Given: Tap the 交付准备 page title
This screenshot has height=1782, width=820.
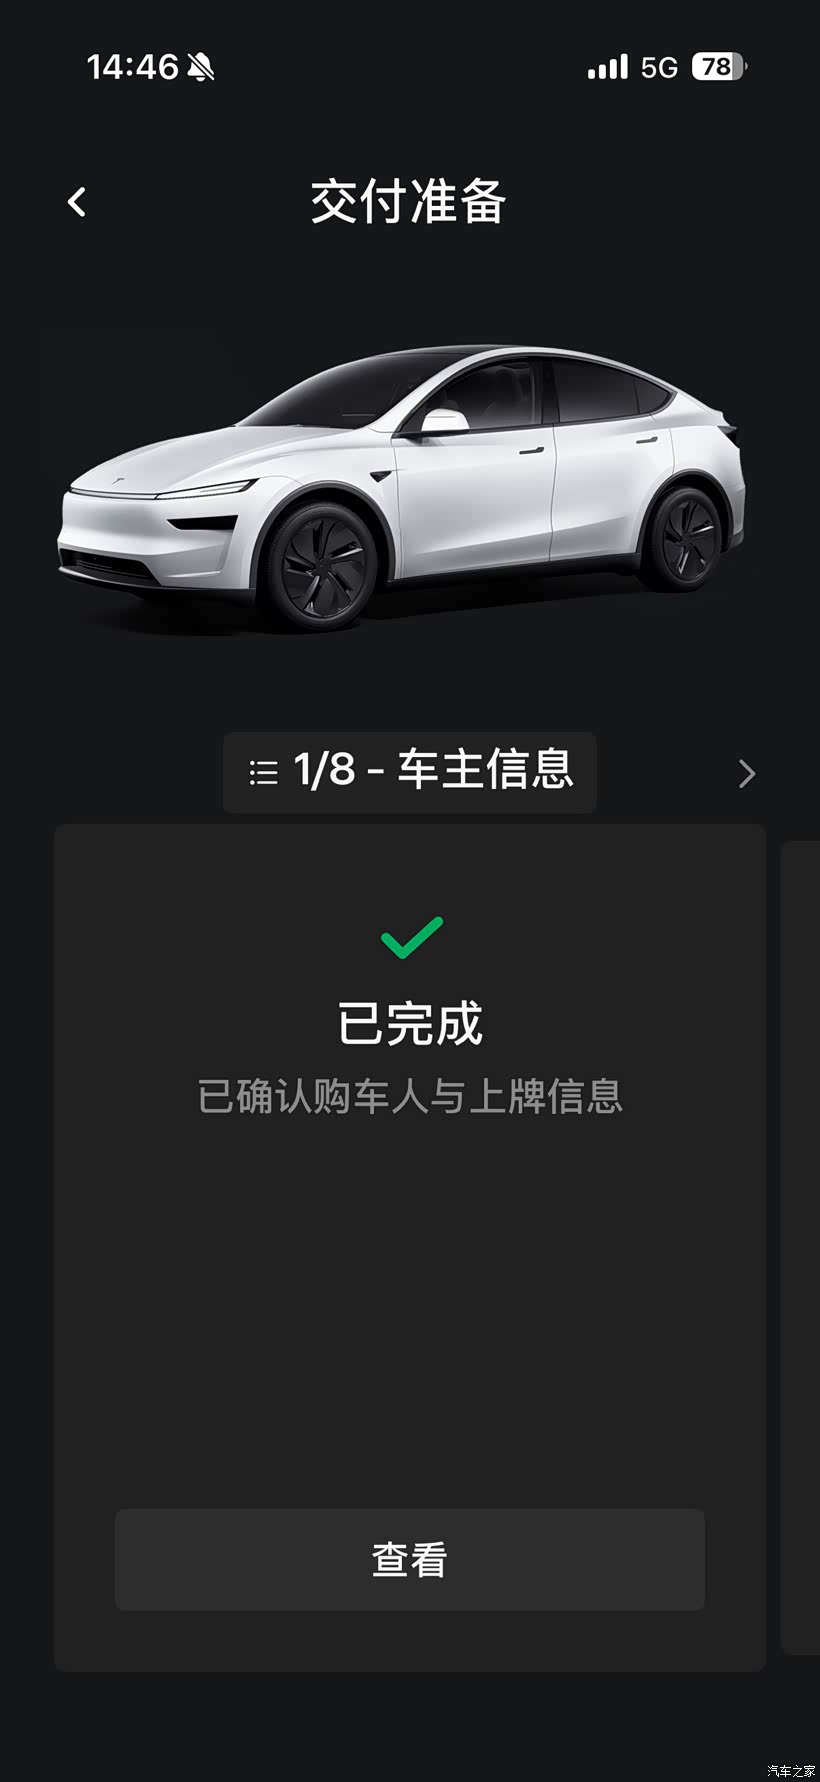Looking at the screenshot, I should pyautogui.click(x=408, y=202).
